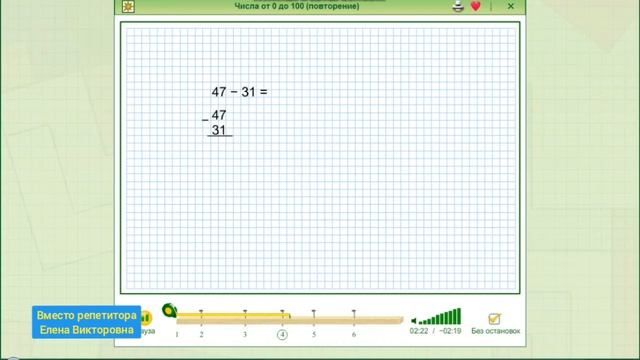Click title 'Числа от 0 до 100 (повторение)'
This screenshot has width=640, height=360.
297,6
